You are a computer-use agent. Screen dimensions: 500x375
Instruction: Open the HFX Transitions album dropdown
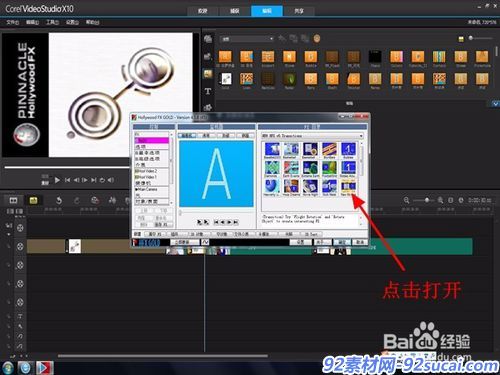pyautogui.click(x=312, y=136)
